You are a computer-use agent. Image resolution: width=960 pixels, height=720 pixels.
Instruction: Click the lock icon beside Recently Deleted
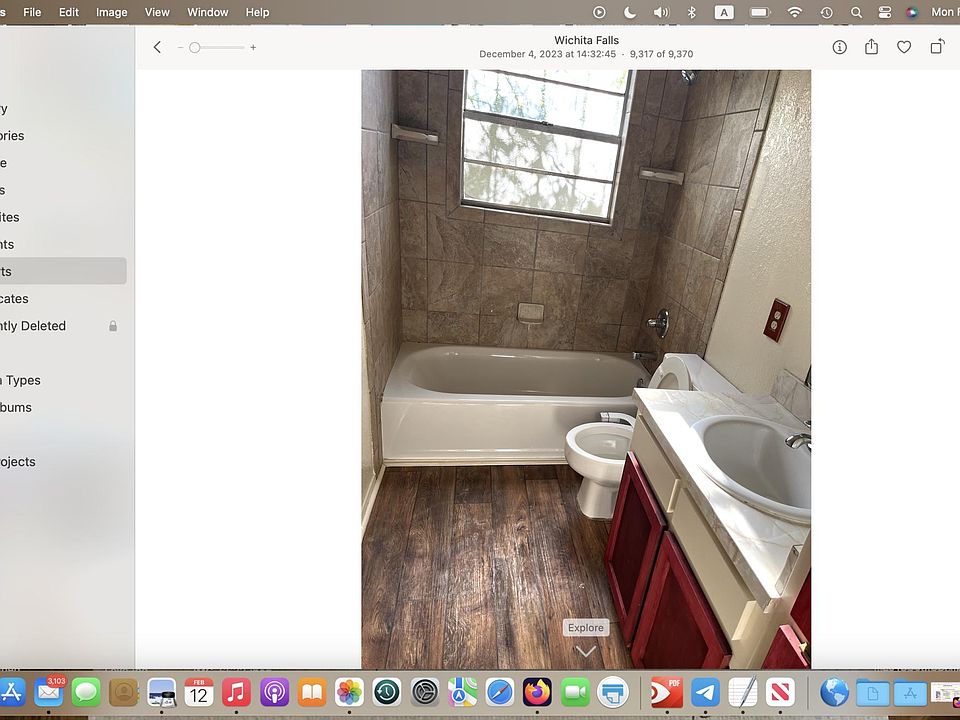113,326
